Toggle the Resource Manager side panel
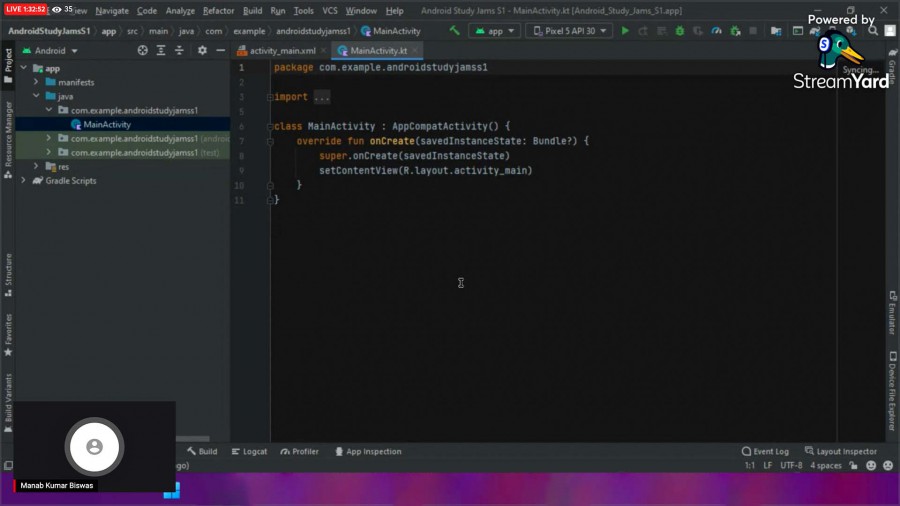This screenshot has width=900, height=506. [8, 133]
